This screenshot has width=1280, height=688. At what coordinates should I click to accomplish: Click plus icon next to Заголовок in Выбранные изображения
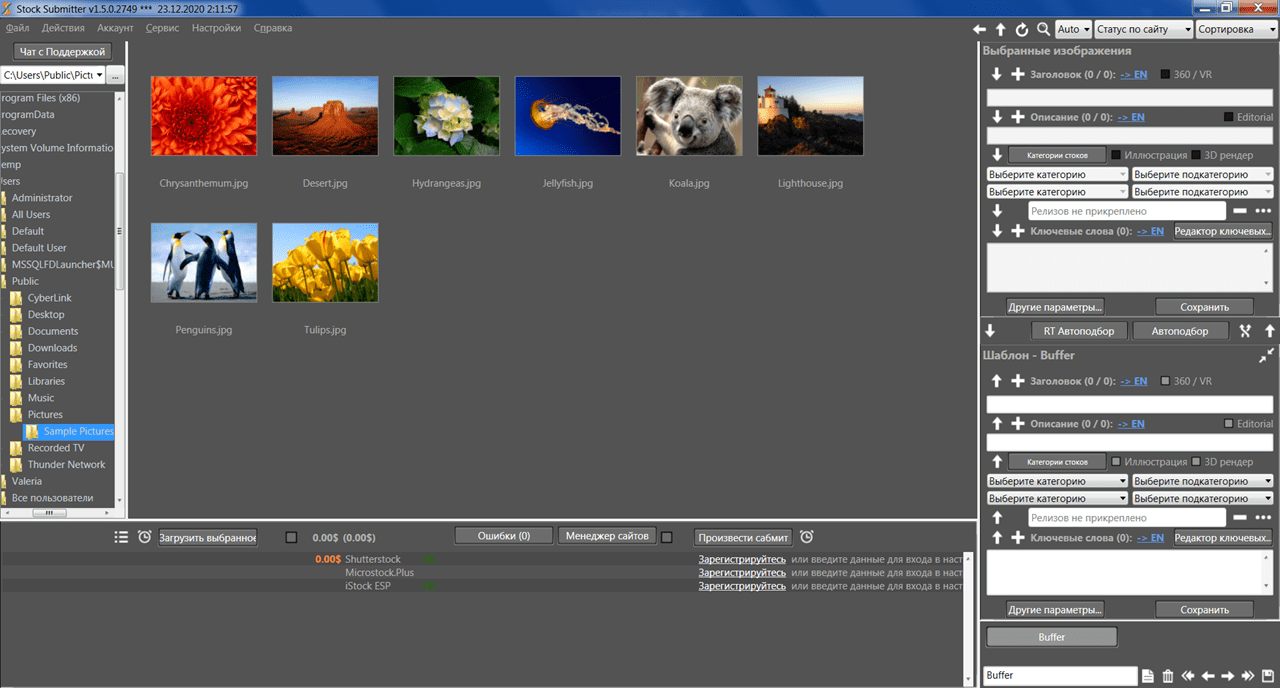coord(1018,74)
